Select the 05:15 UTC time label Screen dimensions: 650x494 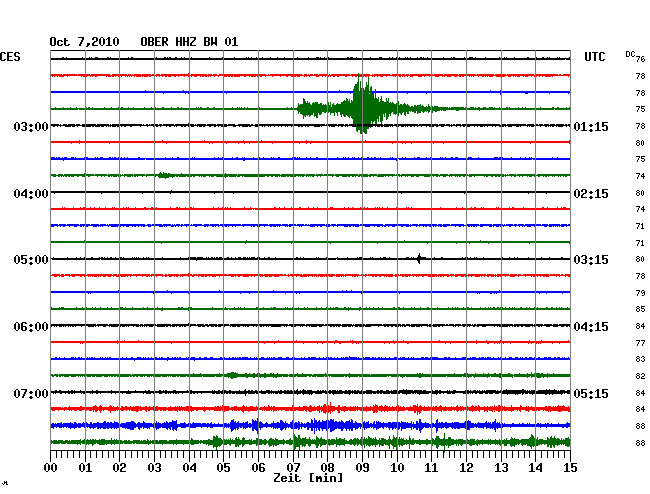point(591,393)
